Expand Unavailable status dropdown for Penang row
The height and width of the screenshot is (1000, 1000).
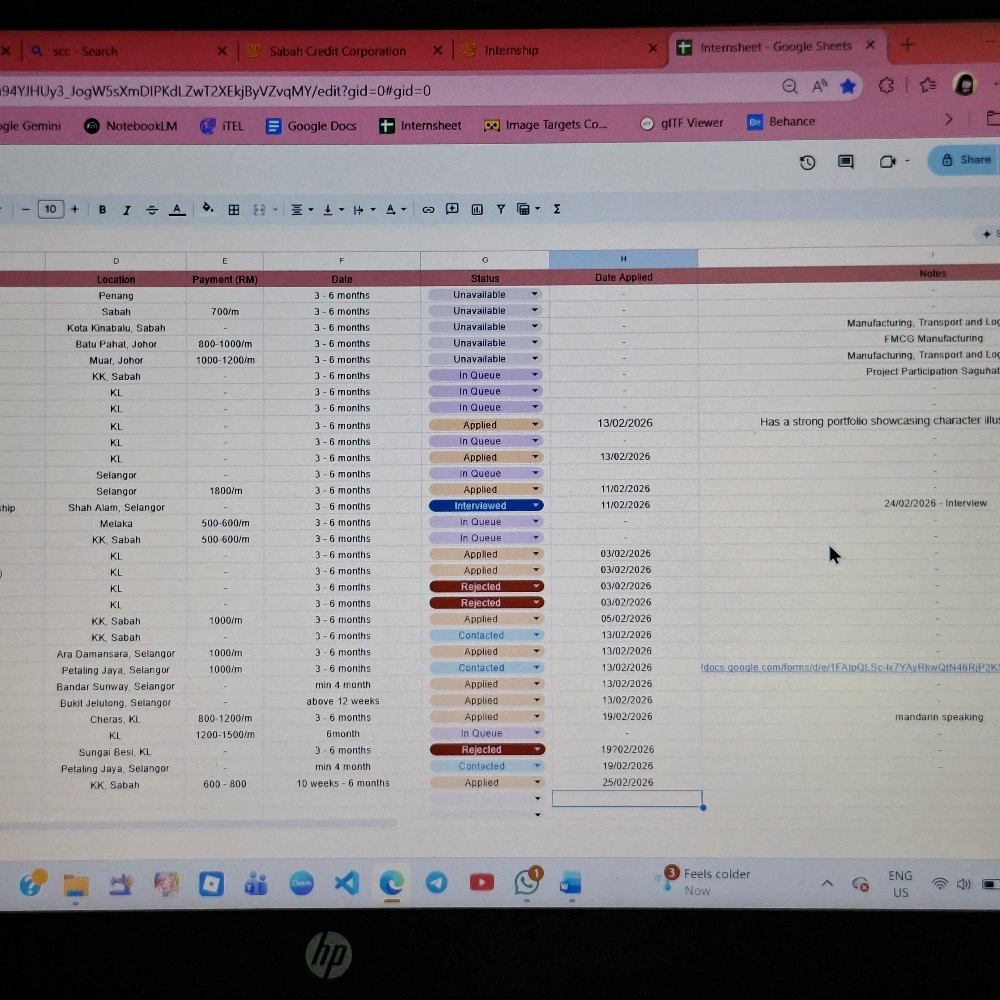pos(535,295)
